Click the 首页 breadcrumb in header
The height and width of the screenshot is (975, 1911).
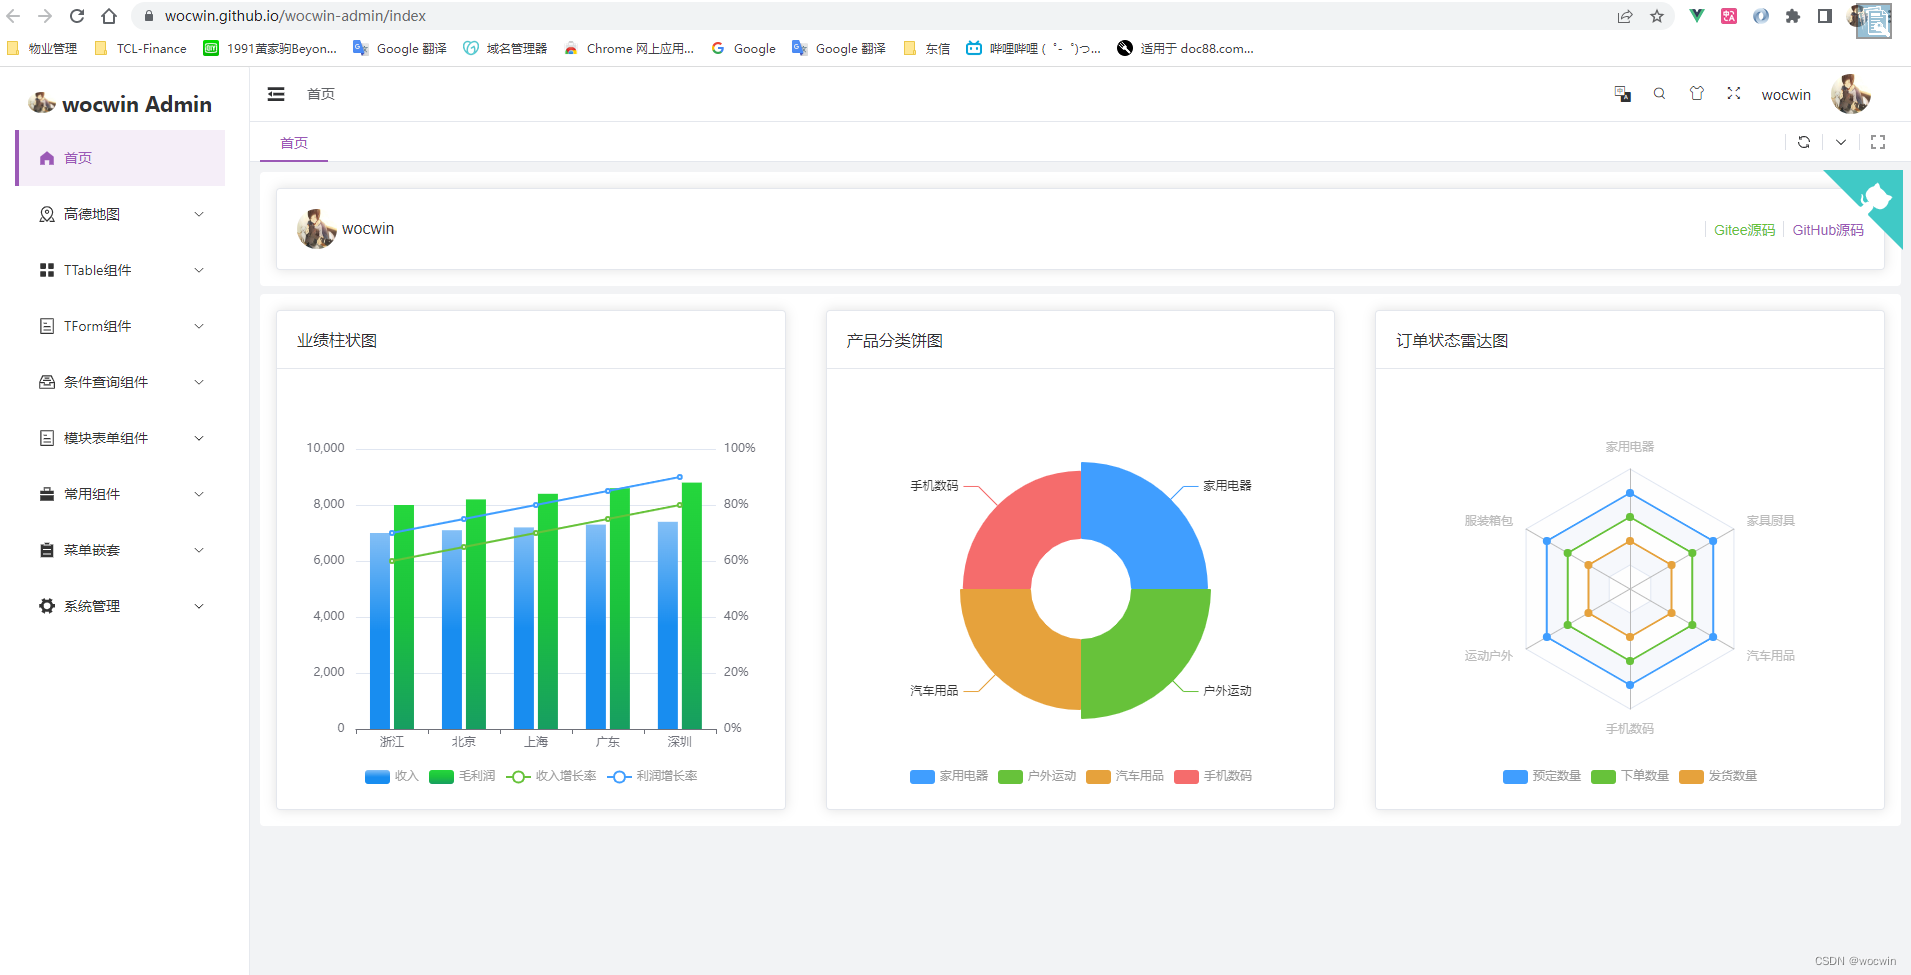(x=321, y=94)
